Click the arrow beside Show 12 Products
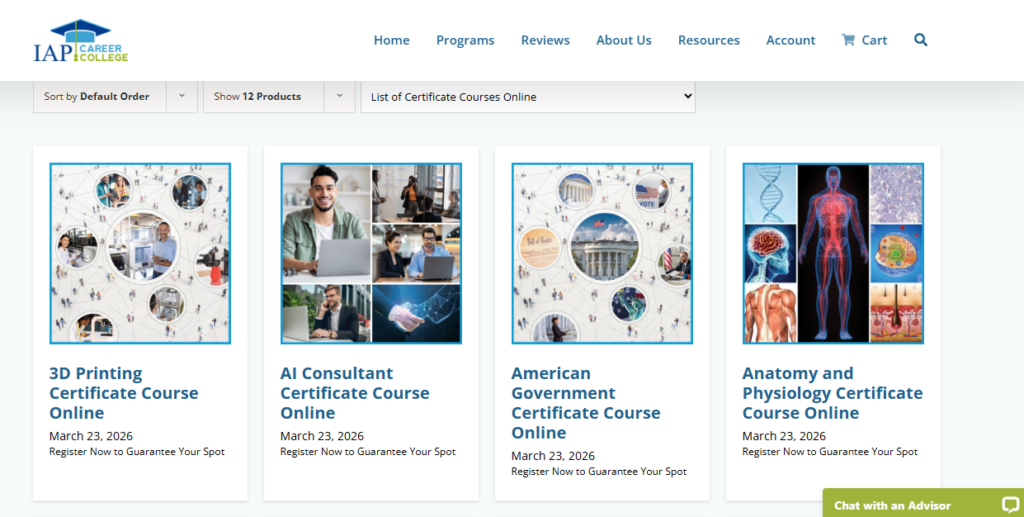The width and height of the screenshot is (1024, 517). (340, 97)
